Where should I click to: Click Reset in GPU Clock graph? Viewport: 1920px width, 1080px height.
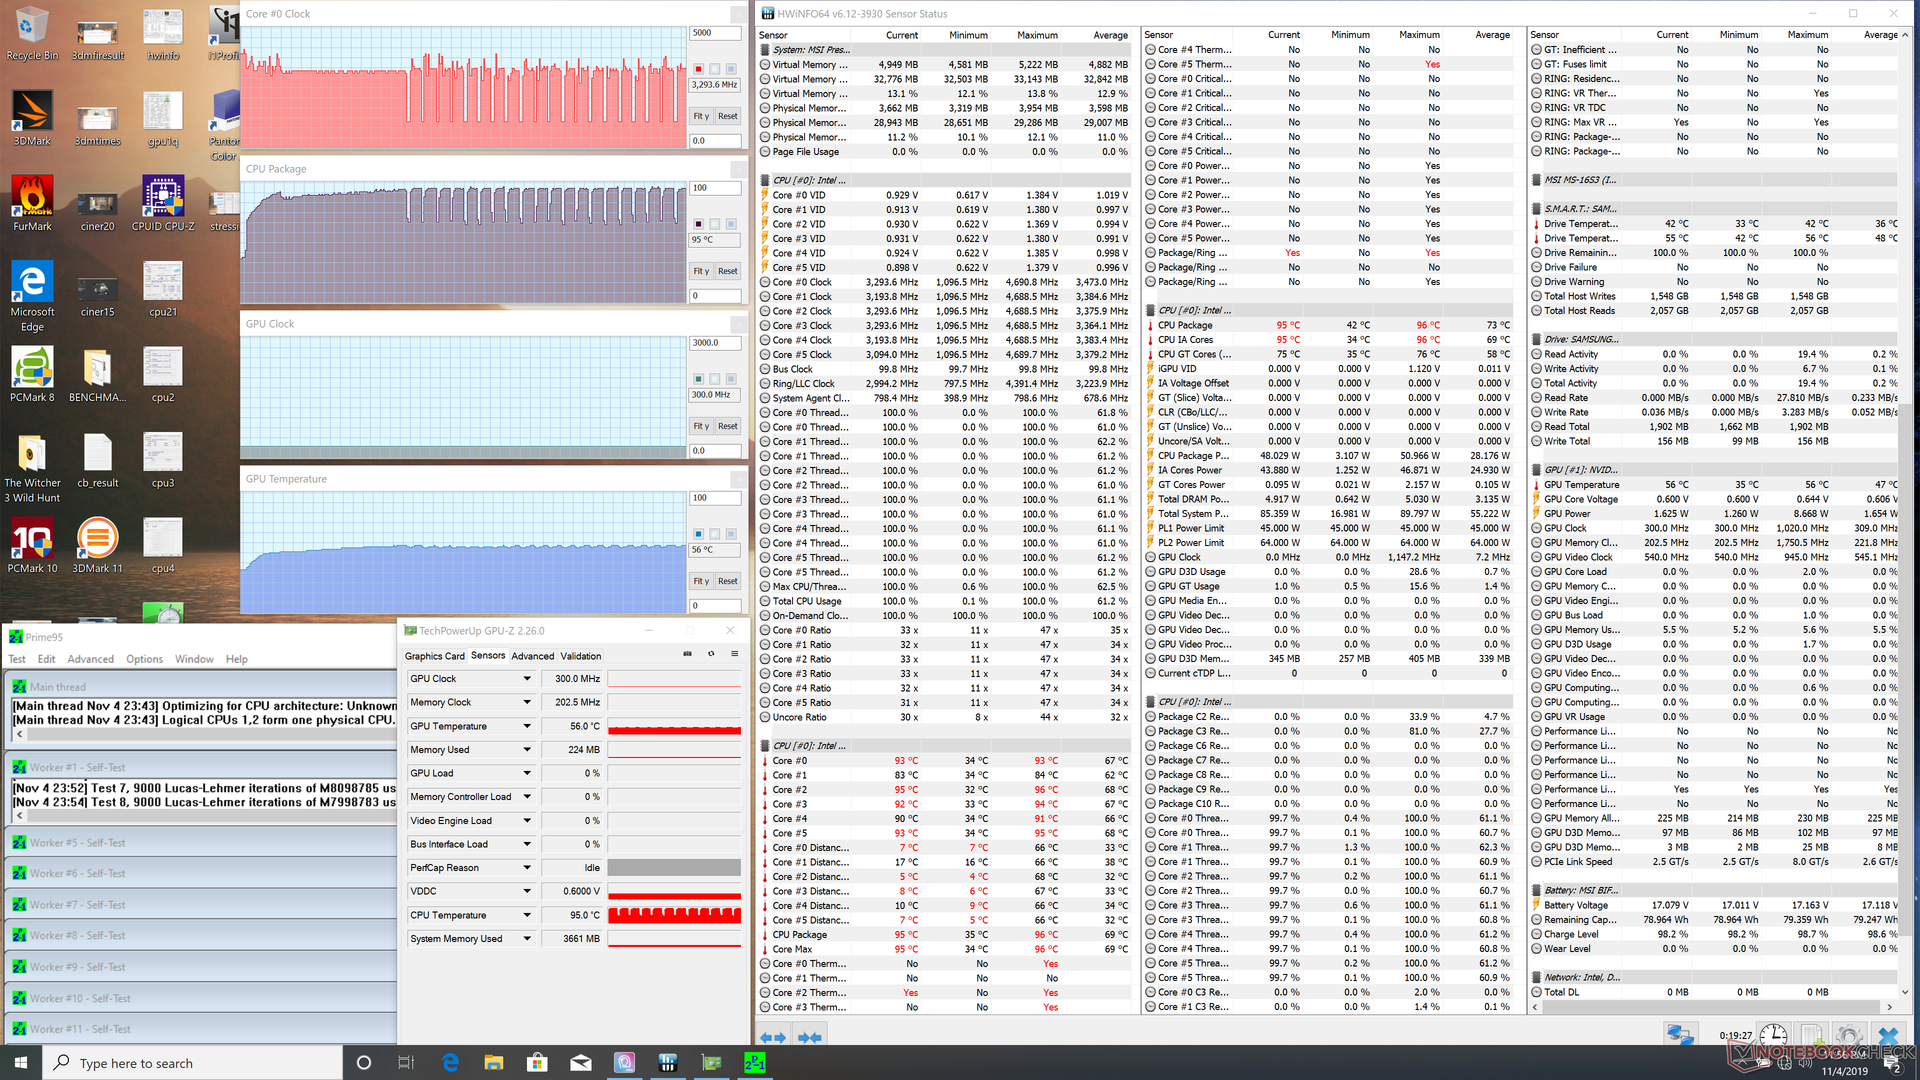[728, 426]
